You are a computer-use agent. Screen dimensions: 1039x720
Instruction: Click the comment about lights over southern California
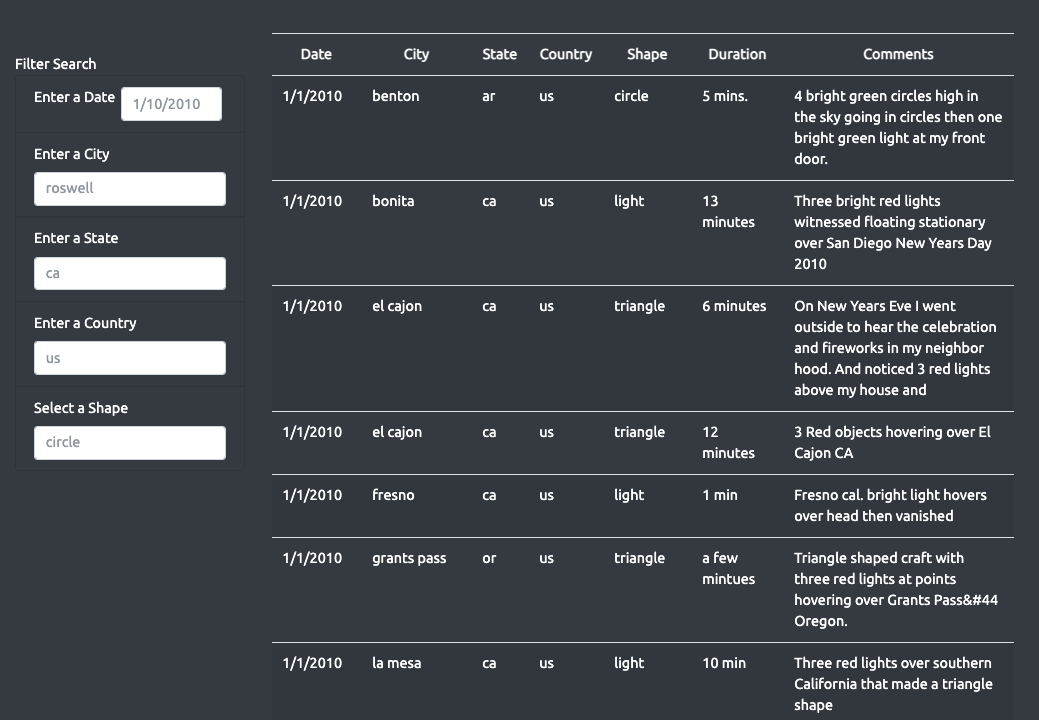point(893,684)
